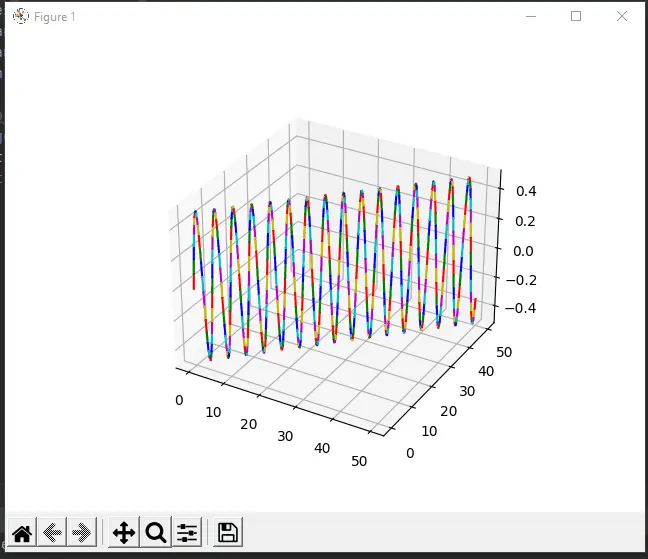
Task: Click the −0.4 tick label on vertical axis
Action: pos(524,309)
